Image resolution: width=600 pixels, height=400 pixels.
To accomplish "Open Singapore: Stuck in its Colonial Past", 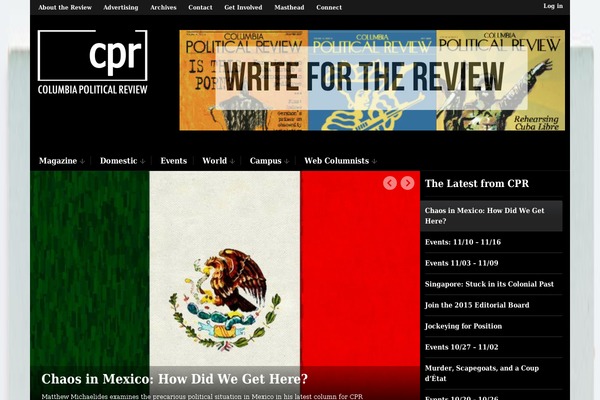I will [x=489, y=284].
